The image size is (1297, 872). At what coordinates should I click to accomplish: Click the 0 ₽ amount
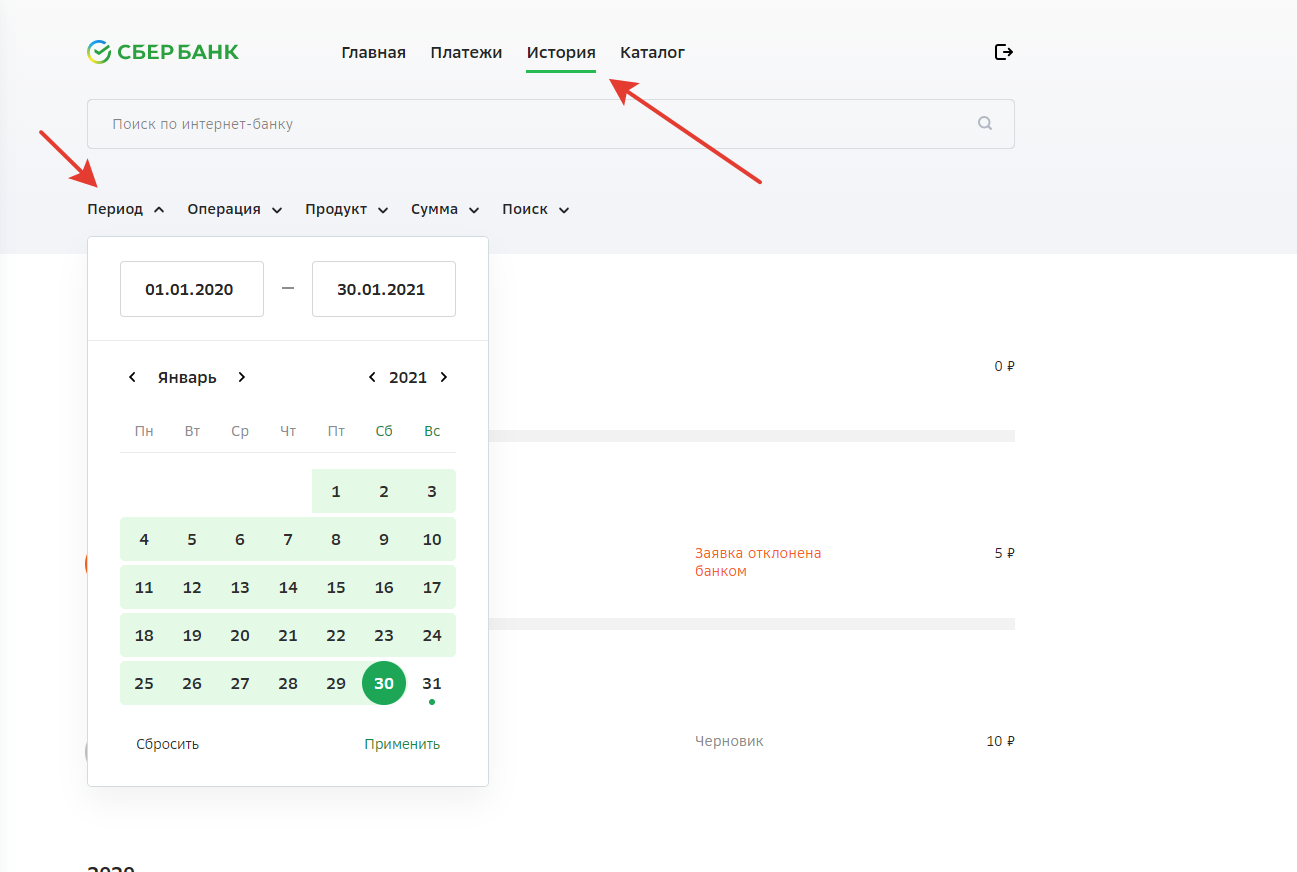point(1005,366)
